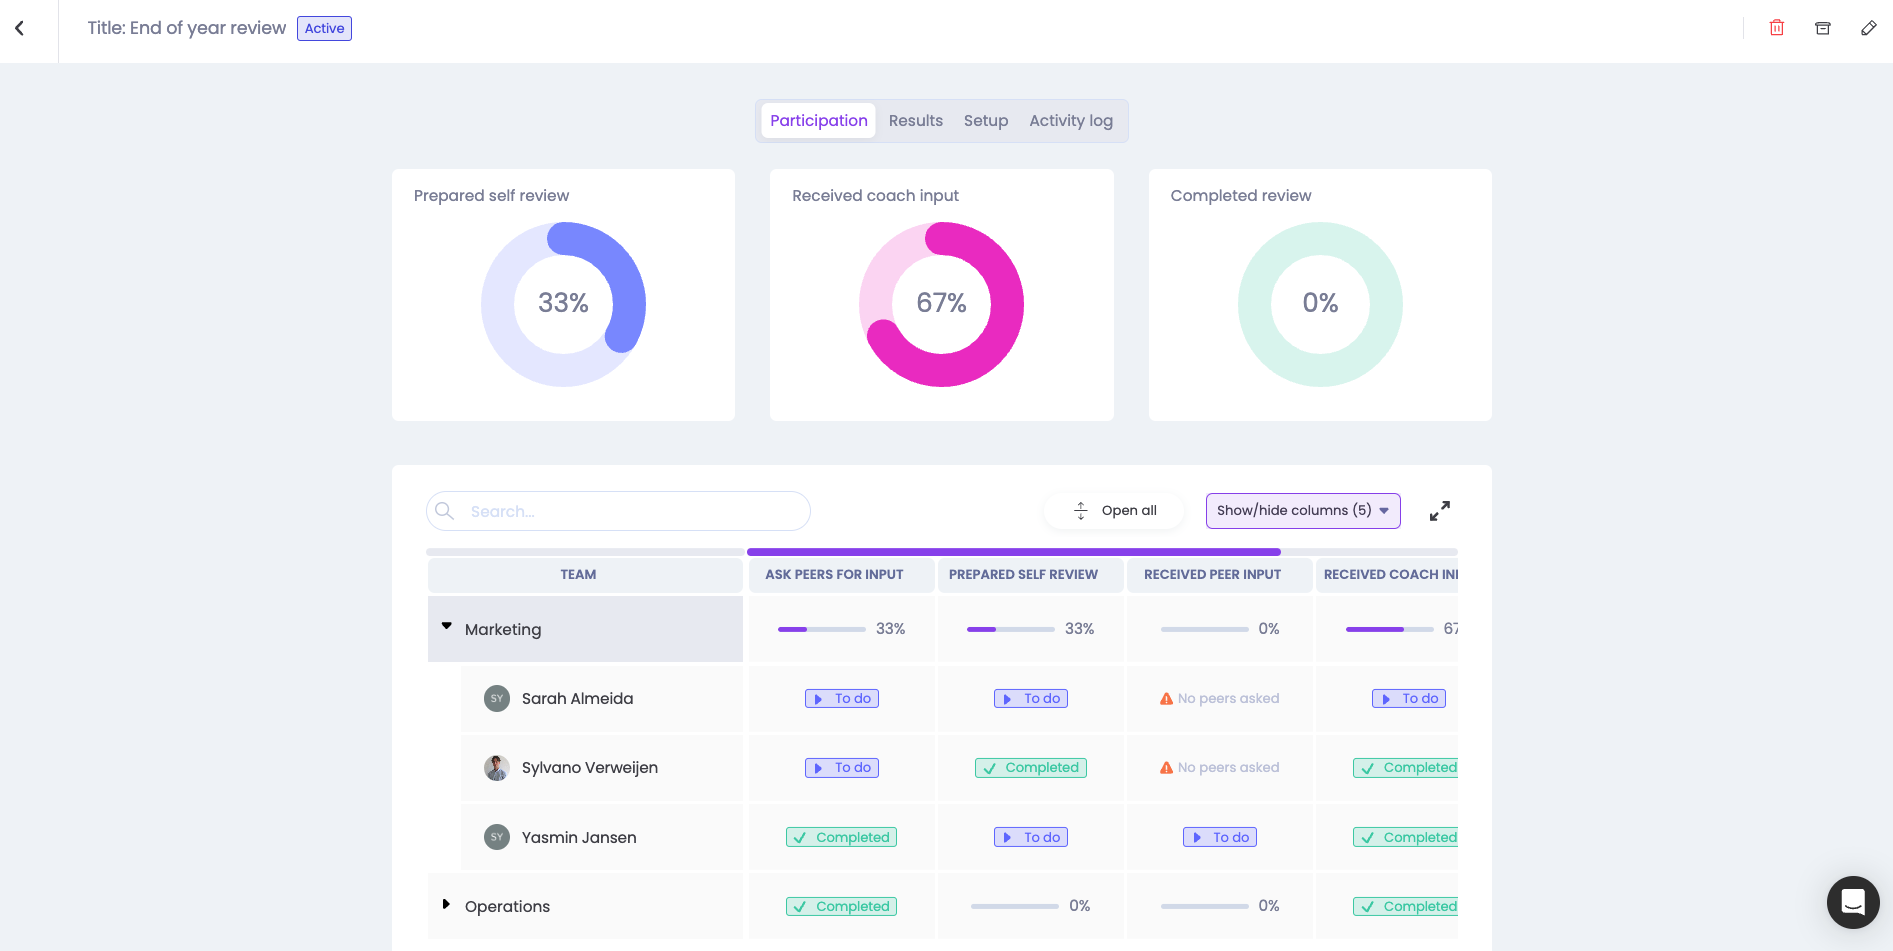Click Yasmin Jansen's peer input To do
This screenshot has height=951, width=1893.
coord(1219,838)
